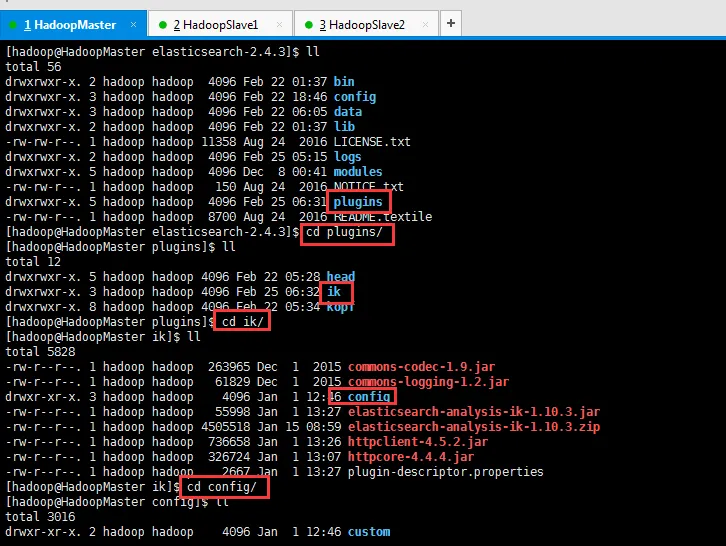Select 'httpcore-4.4.4.jar' file name
Image resolution: width=726 pixels, height=546 pixels.
click(x=411, y=457)
